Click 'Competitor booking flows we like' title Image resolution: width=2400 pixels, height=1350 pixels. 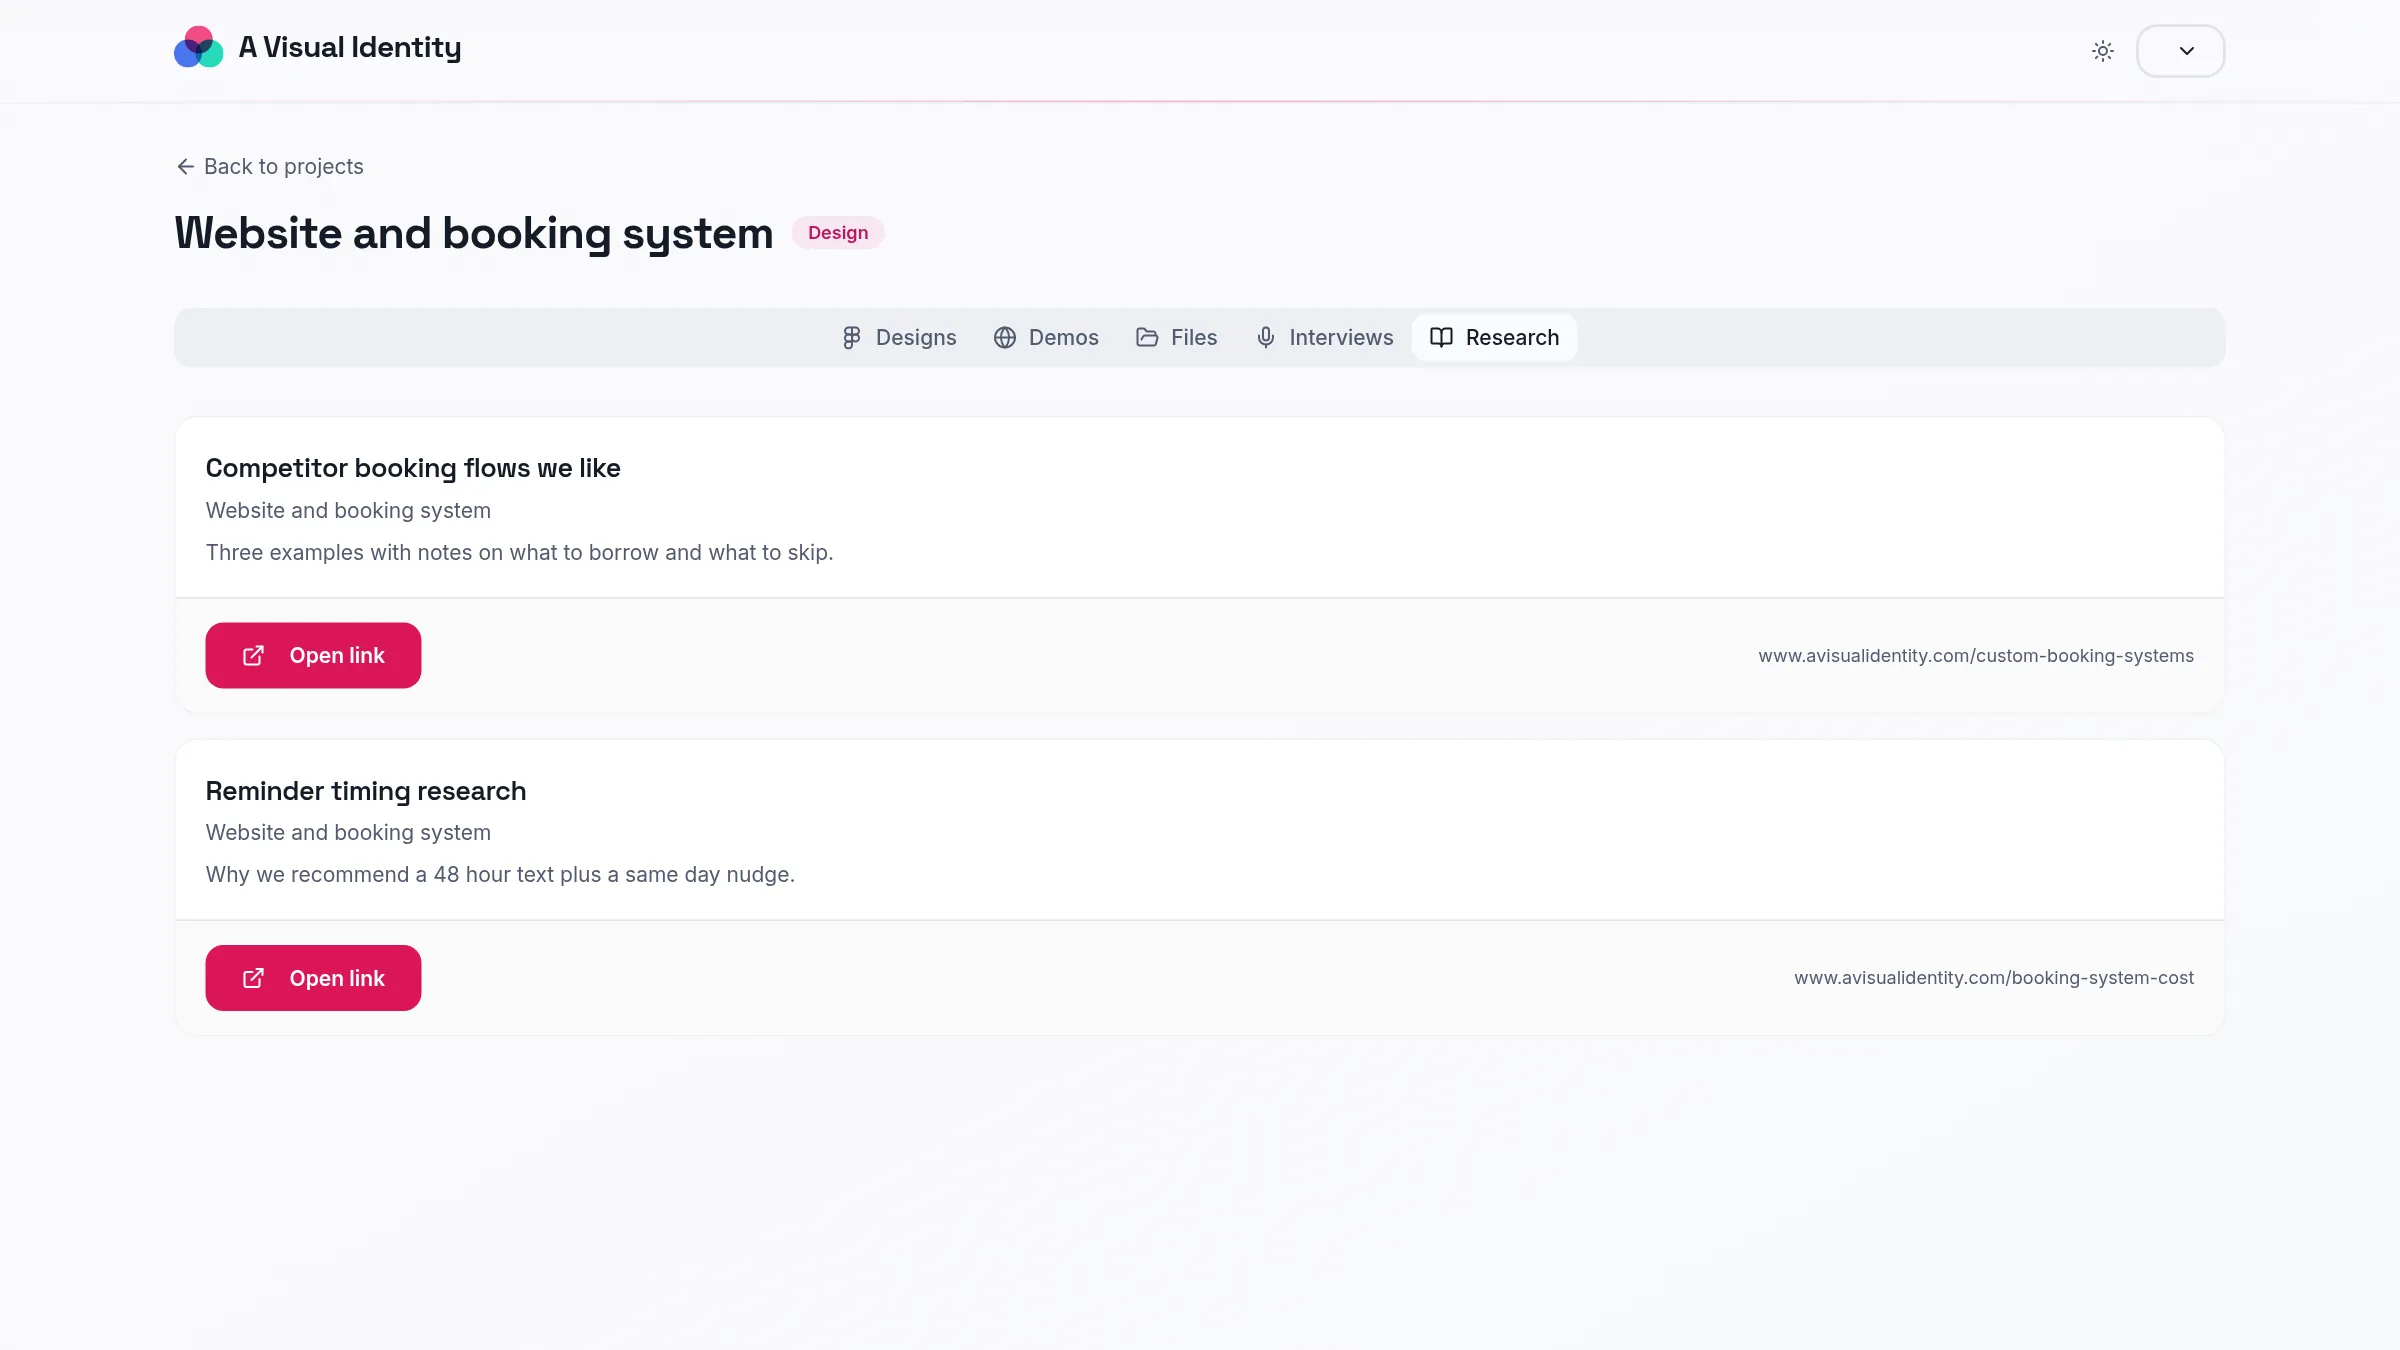pos(413,469)
